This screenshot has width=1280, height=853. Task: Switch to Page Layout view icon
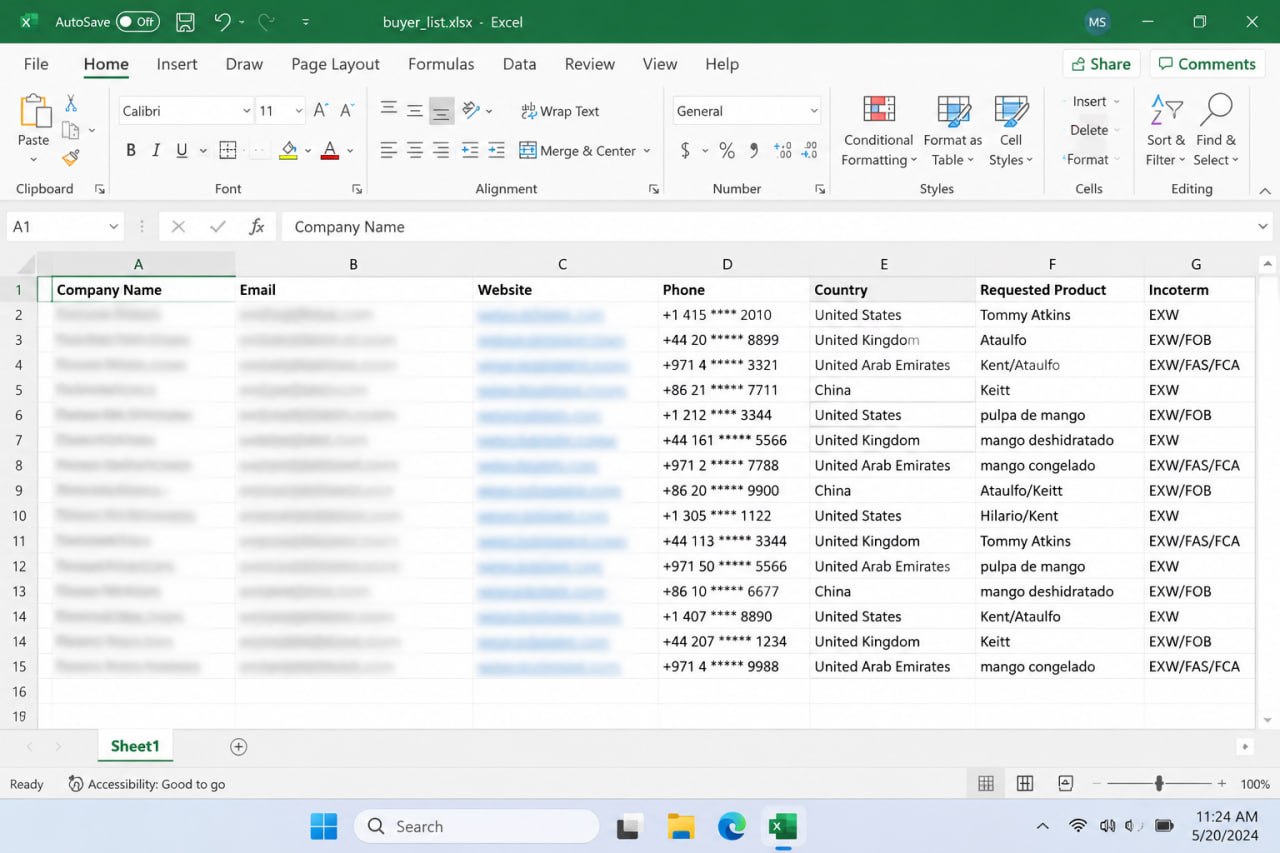pyautogui.click(x=1025, y=784)
